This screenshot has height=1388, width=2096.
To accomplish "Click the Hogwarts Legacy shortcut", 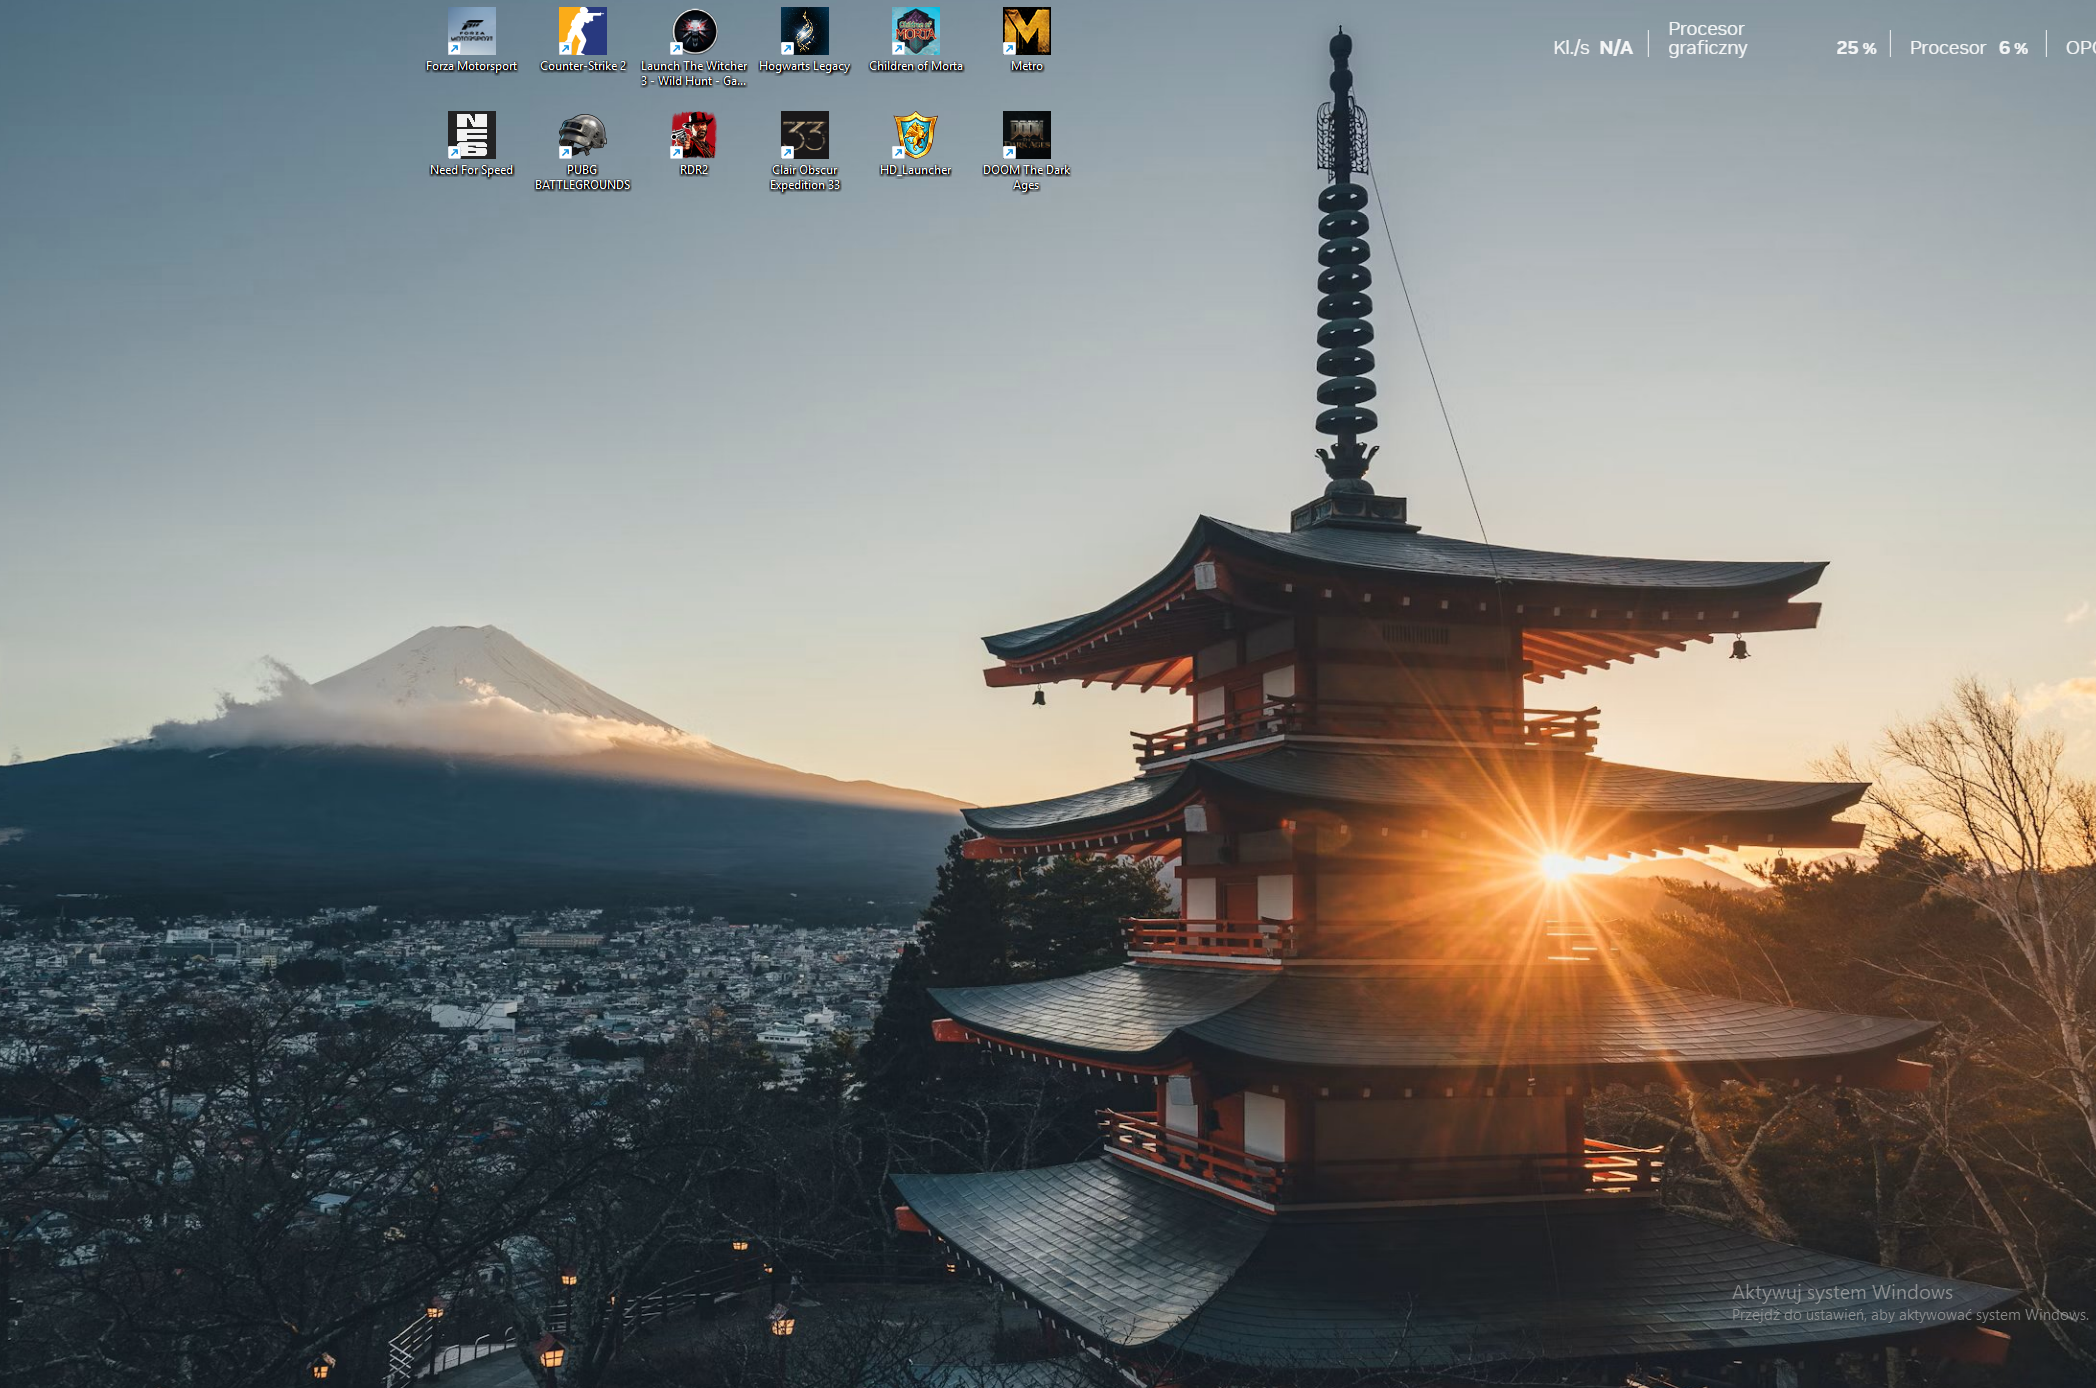I will (804, 33).
